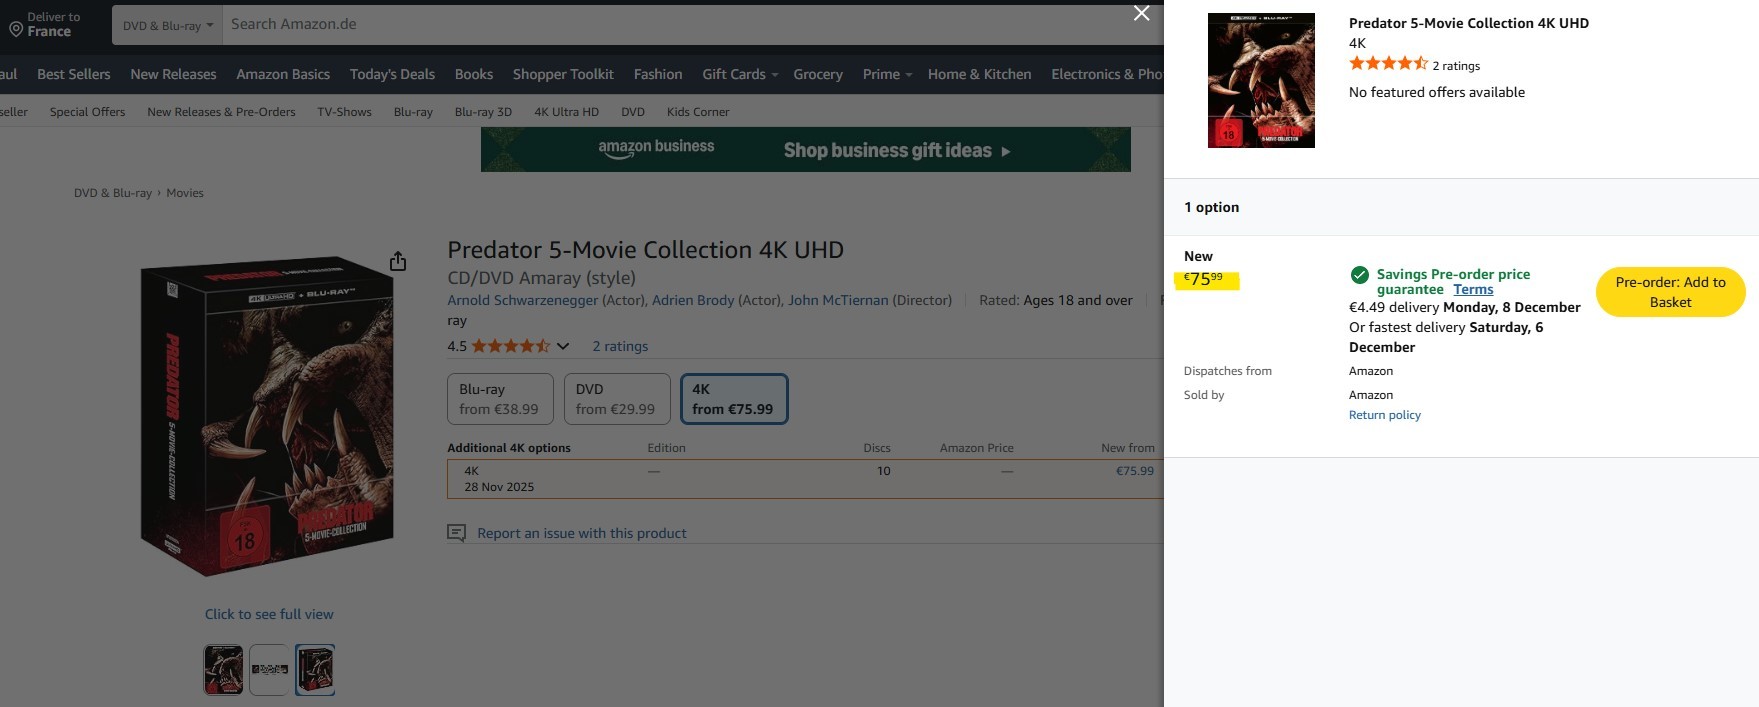Select the second product thumbnail image
1759x707 pixels.
point(269,669)
